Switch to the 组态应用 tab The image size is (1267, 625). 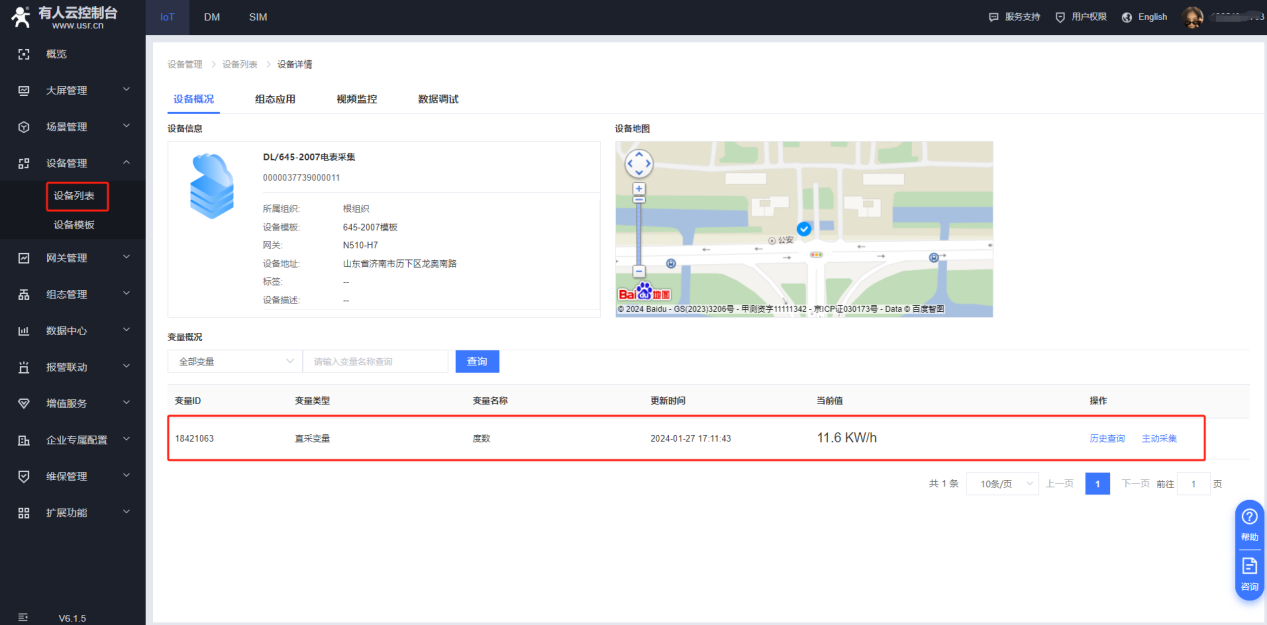pyautogui.click(x=275, y=99)
